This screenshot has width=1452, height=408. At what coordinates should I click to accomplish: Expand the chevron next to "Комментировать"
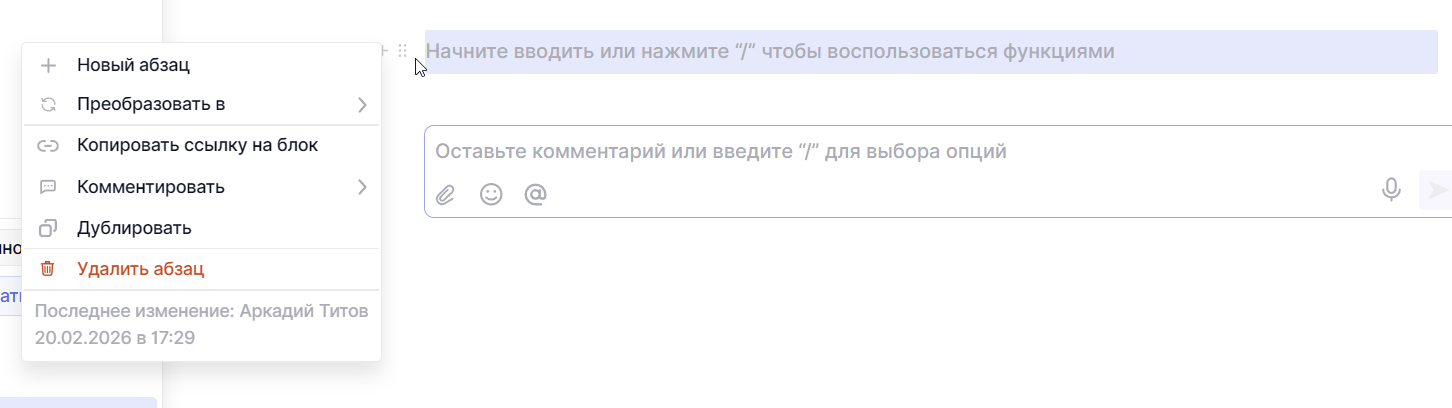[362, 187]
